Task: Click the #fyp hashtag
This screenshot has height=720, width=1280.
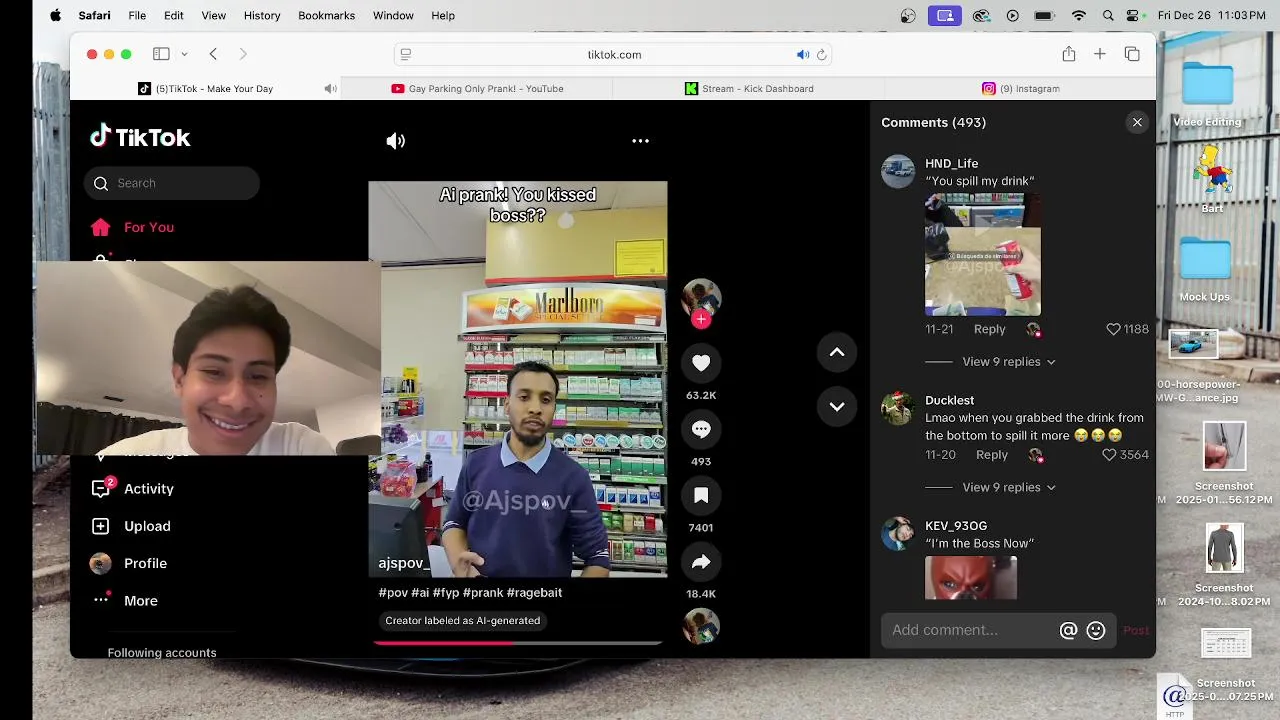Action: point(446,593)
